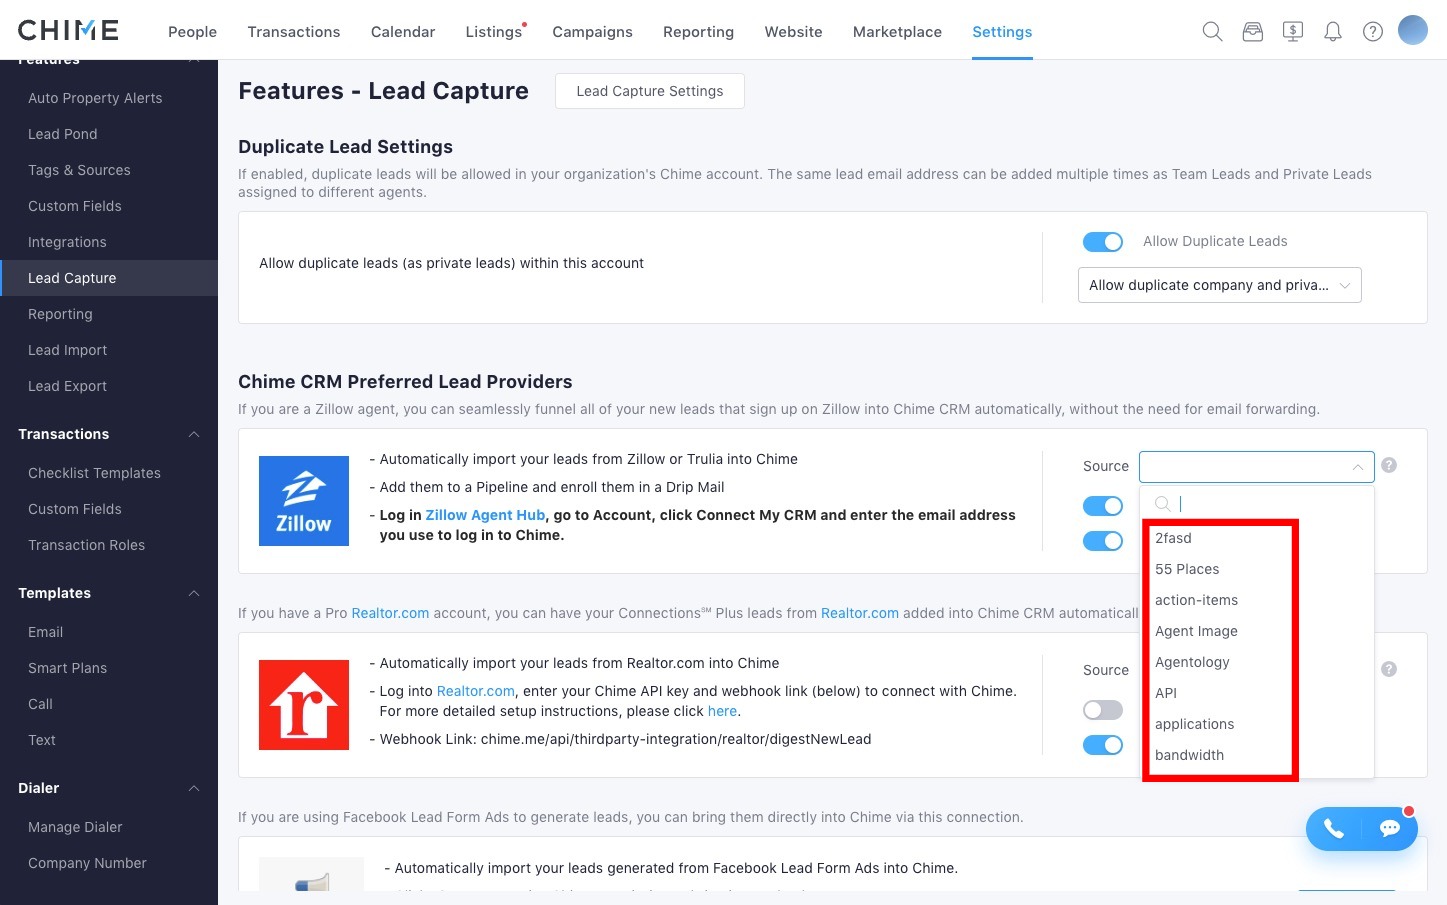Open Auto Property Alerts in the sidebar
Image resolution: width=1447 pixels, height=905 pixels.
[95, 98]
